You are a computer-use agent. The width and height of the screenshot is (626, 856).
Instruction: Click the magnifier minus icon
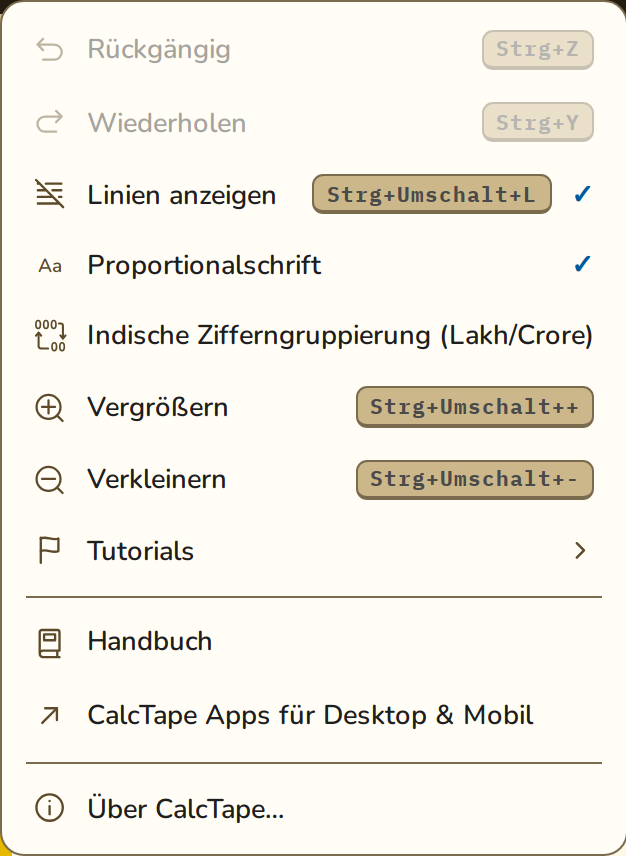pyautogui.click(x=50, y=480)
